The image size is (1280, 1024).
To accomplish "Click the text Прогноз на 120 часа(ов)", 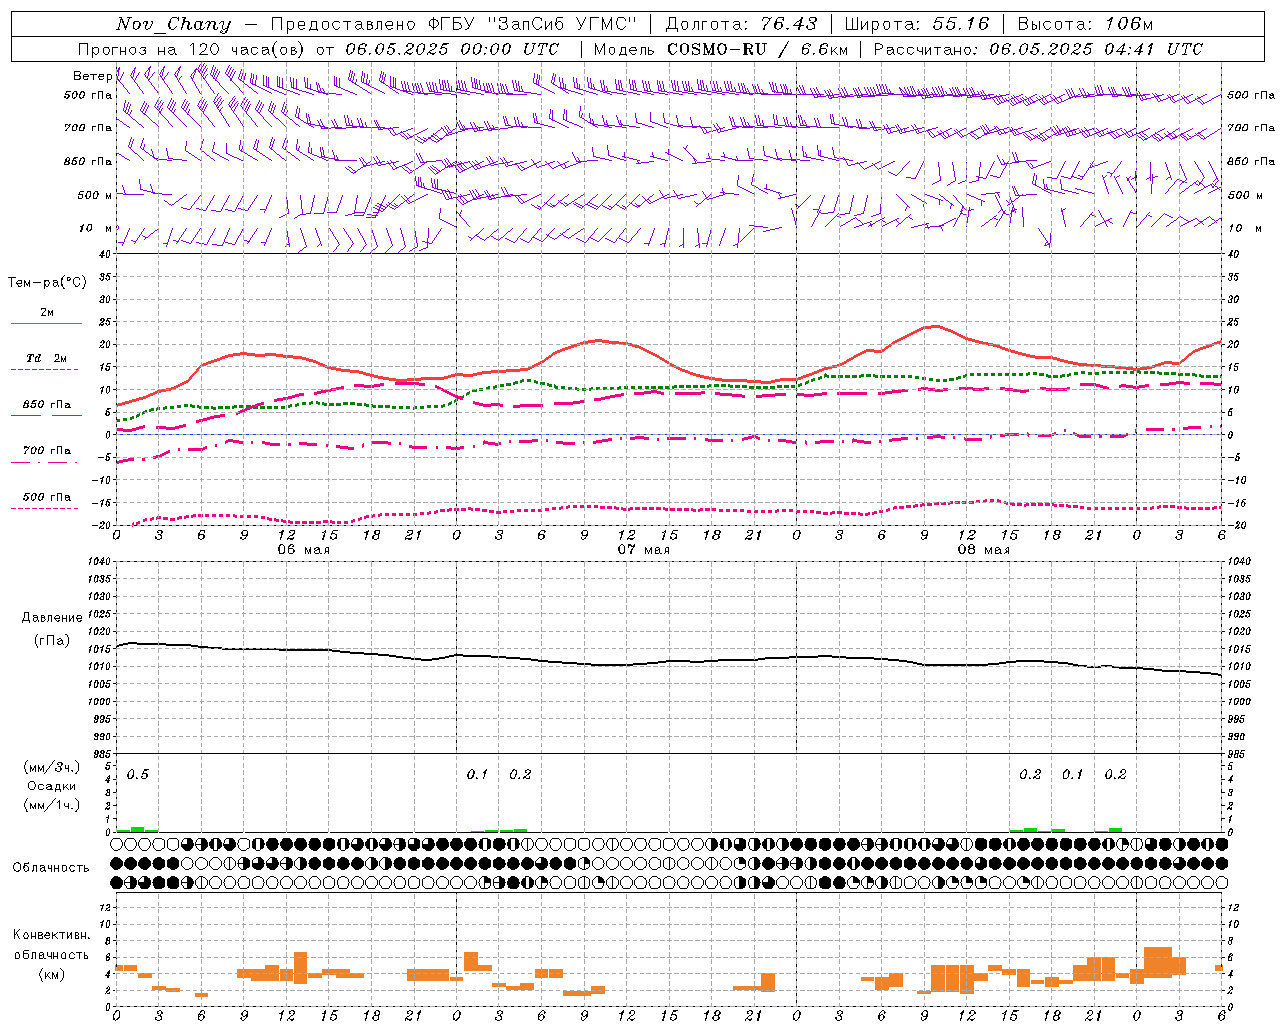I will (192, 49).
